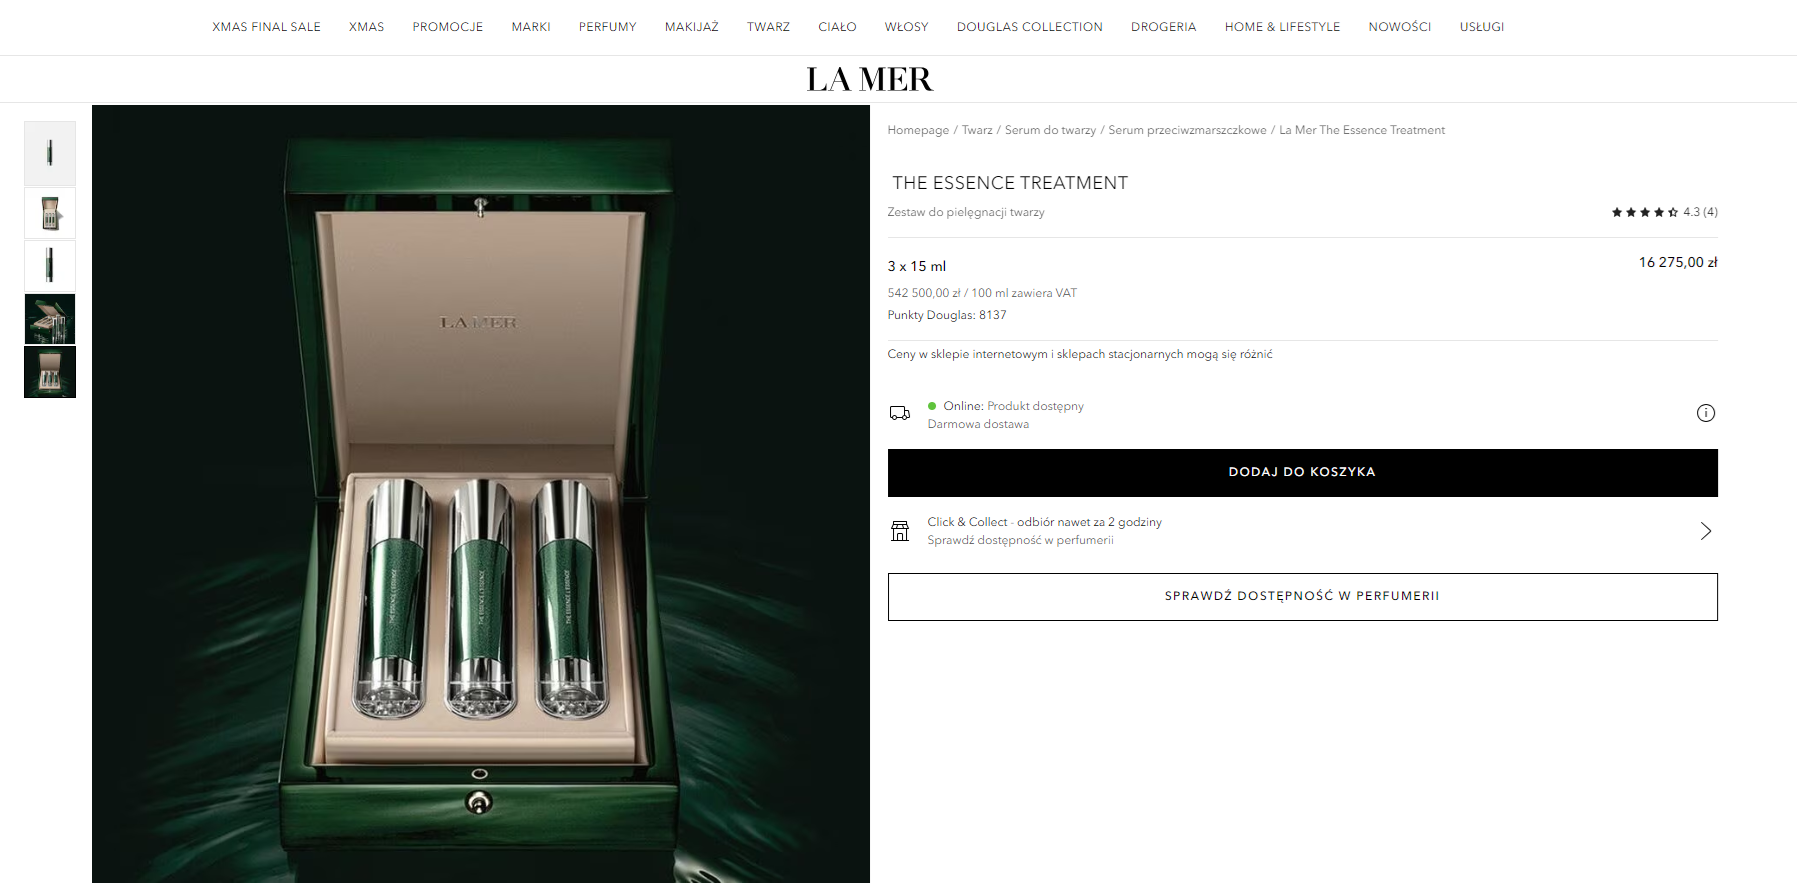The image size is (1797, 890).
Task: Click SPRAWDŹ DOSTĘPNOŚĆ W PERFUMERII button
Action: (1302, 597)
